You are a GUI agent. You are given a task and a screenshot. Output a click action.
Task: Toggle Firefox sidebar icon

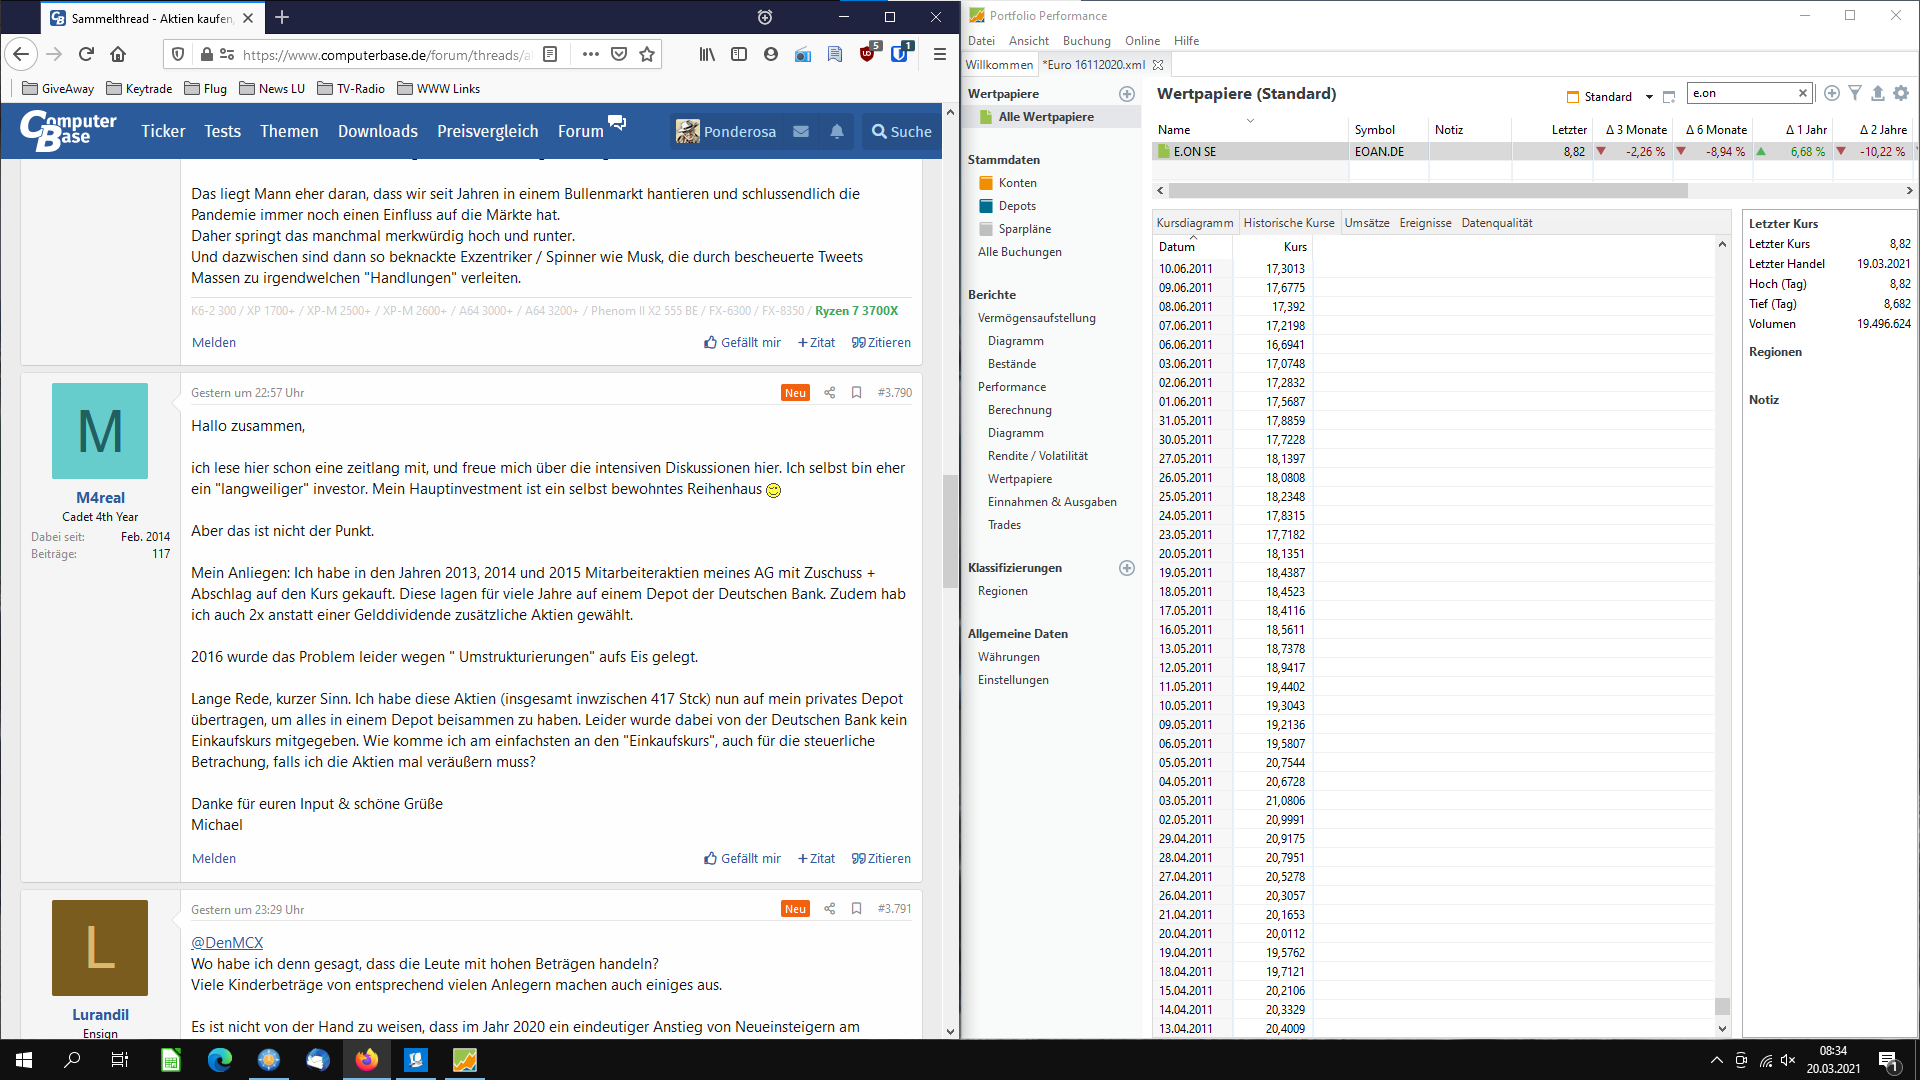[739, 54]
